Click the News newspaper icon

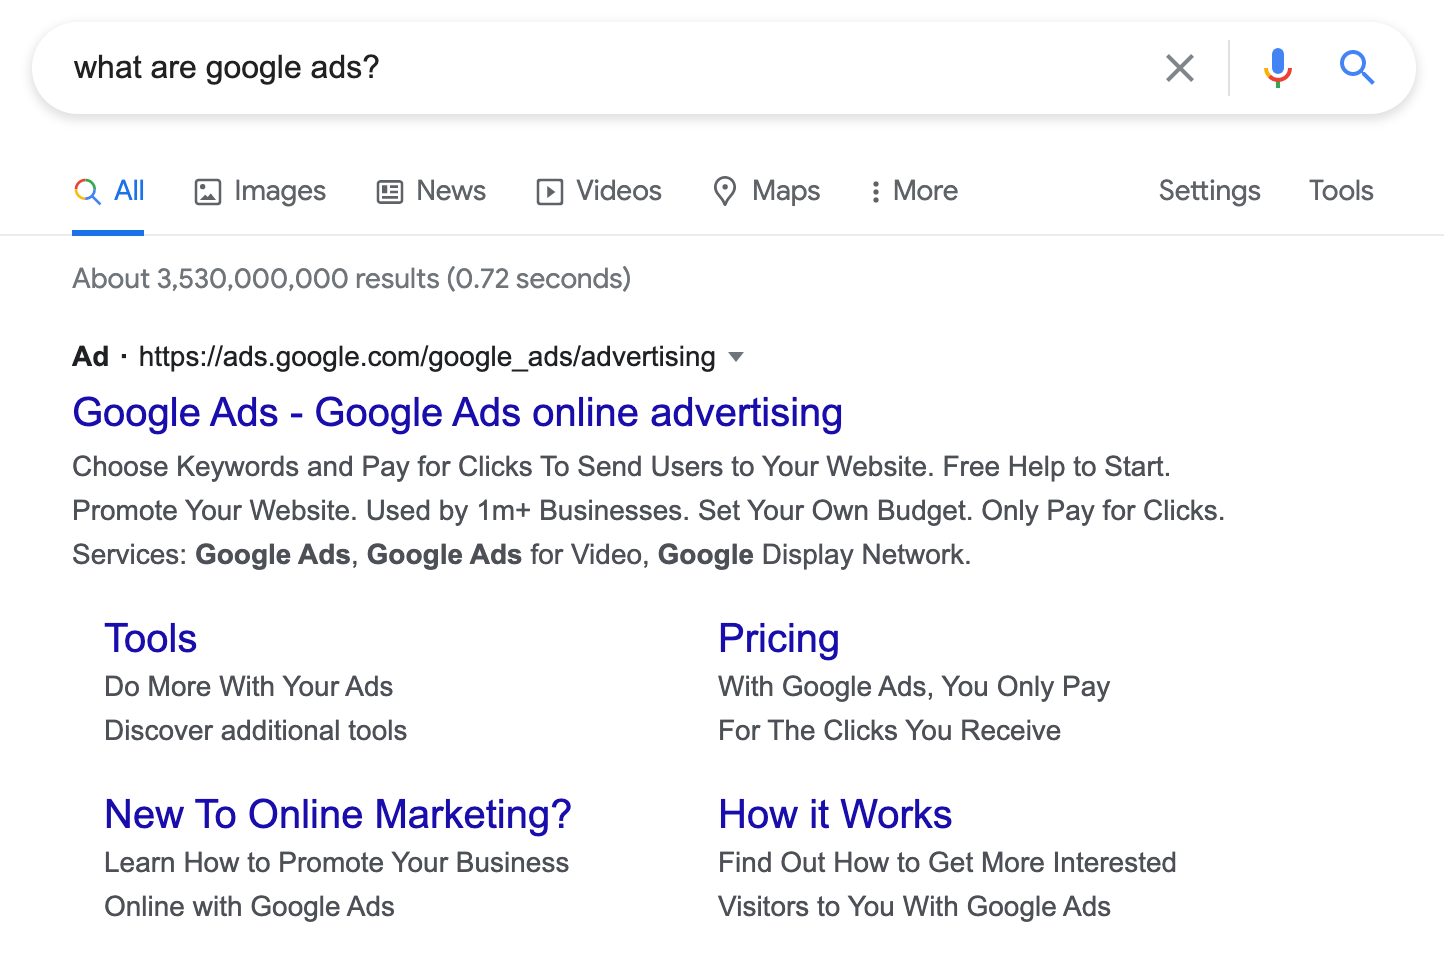tap(390, 191)
